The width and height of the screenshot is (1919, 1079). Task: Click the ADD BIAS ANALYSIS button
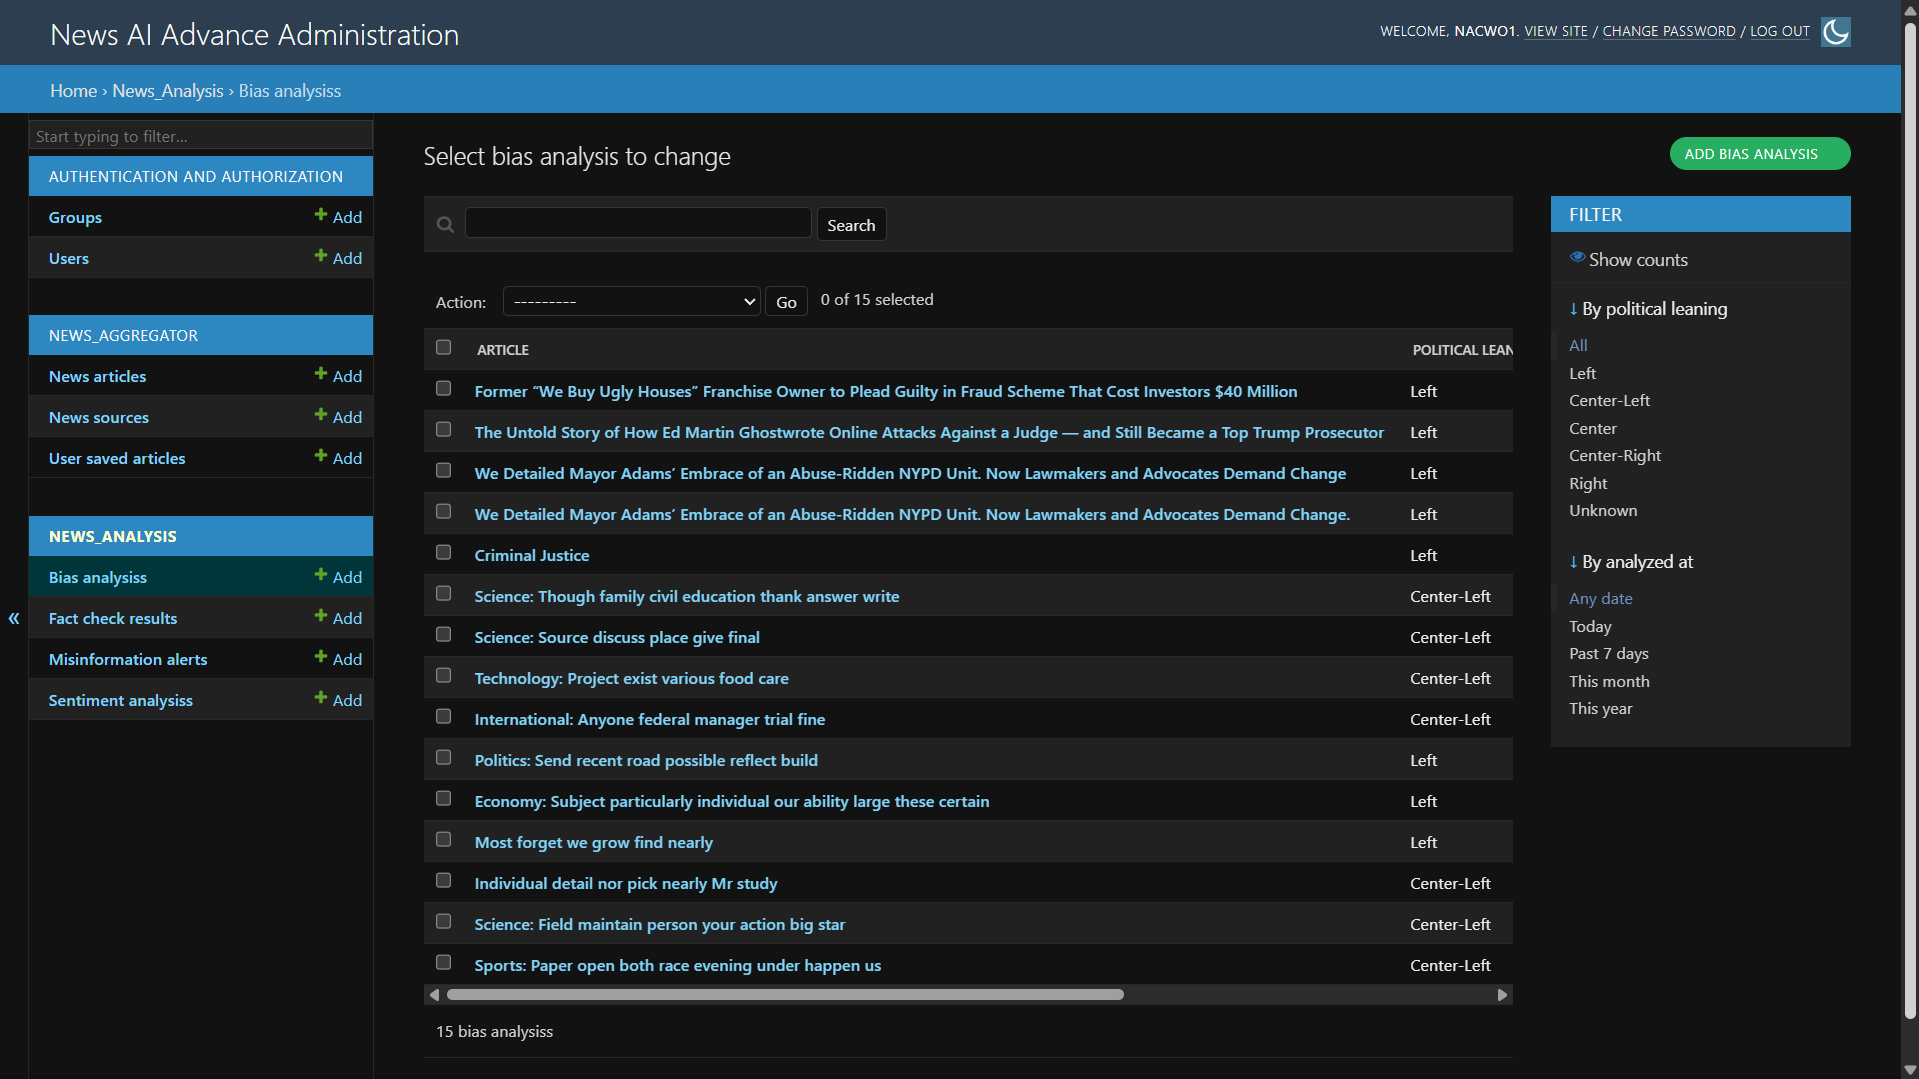point(1759,154)
